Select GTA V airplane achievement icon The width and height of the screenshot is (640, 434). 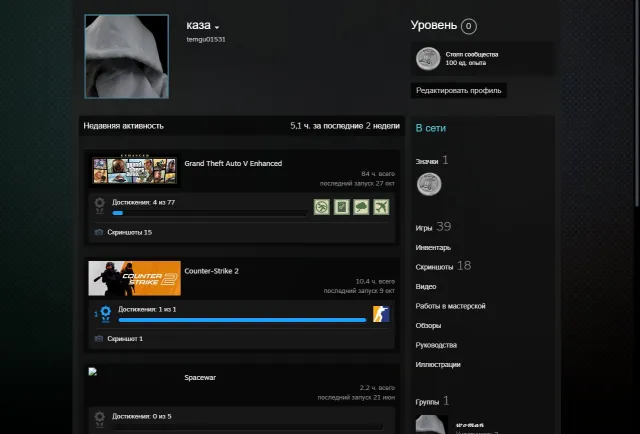381,207
